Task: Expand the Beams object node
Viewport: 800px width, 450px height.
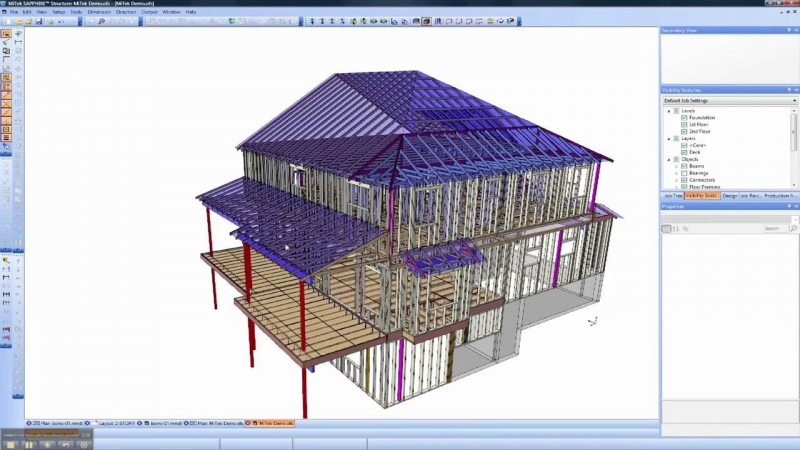Action: (677, 166)
